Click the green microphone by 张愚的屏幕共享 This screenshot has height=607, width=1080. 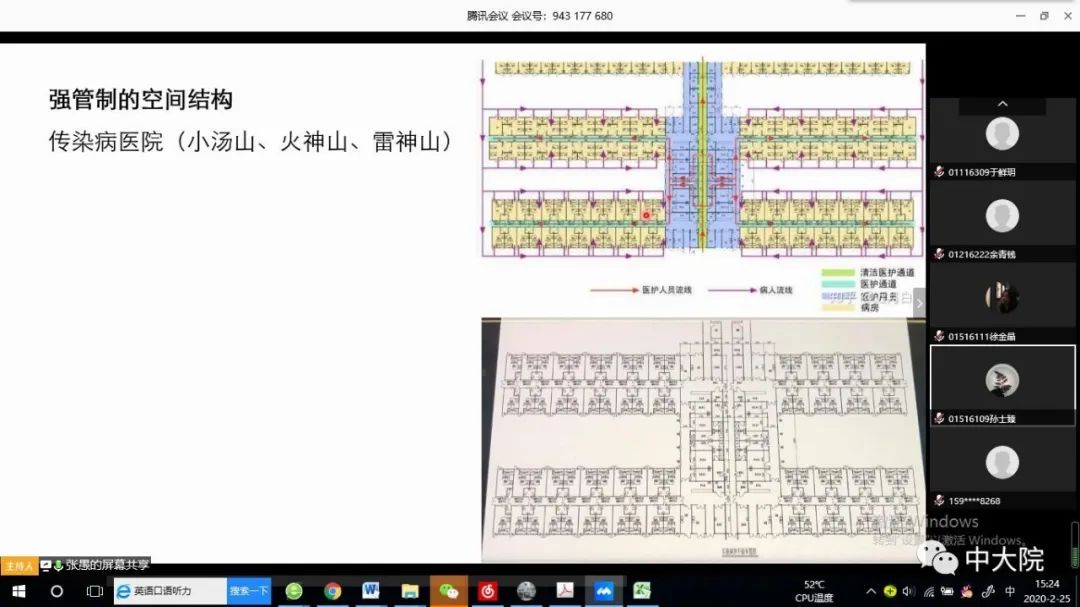point(59,566)
